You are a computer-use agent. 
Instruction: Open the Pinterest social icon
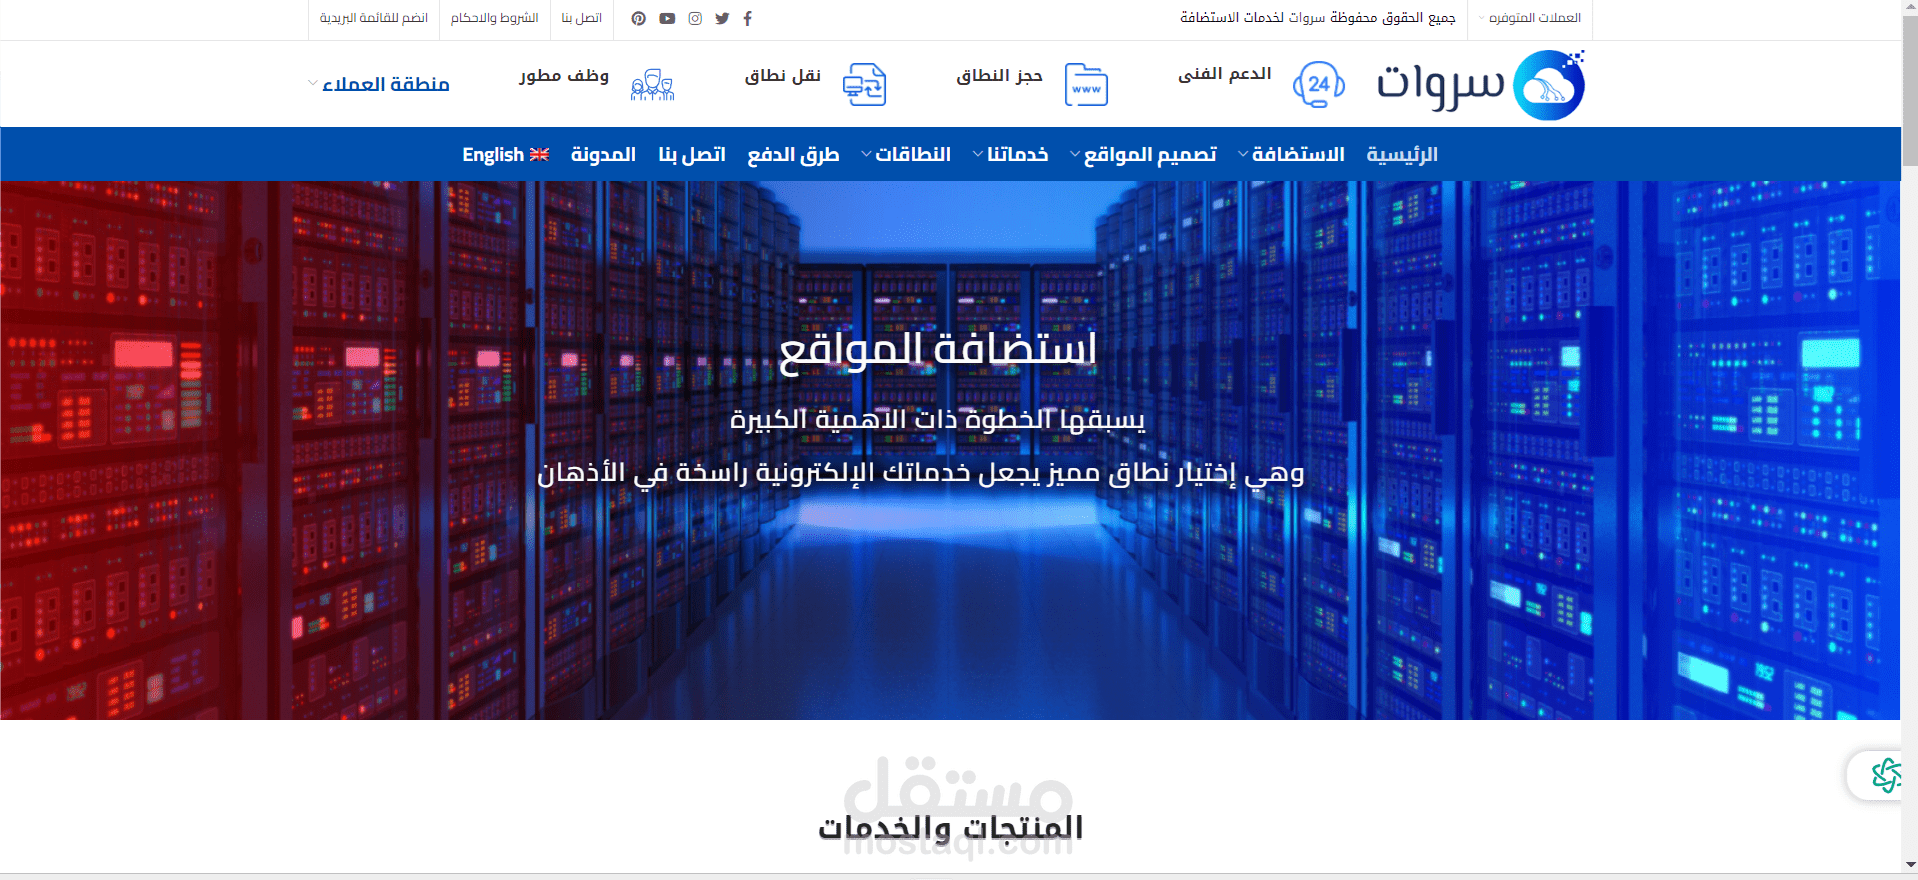[x=638, y=18]
